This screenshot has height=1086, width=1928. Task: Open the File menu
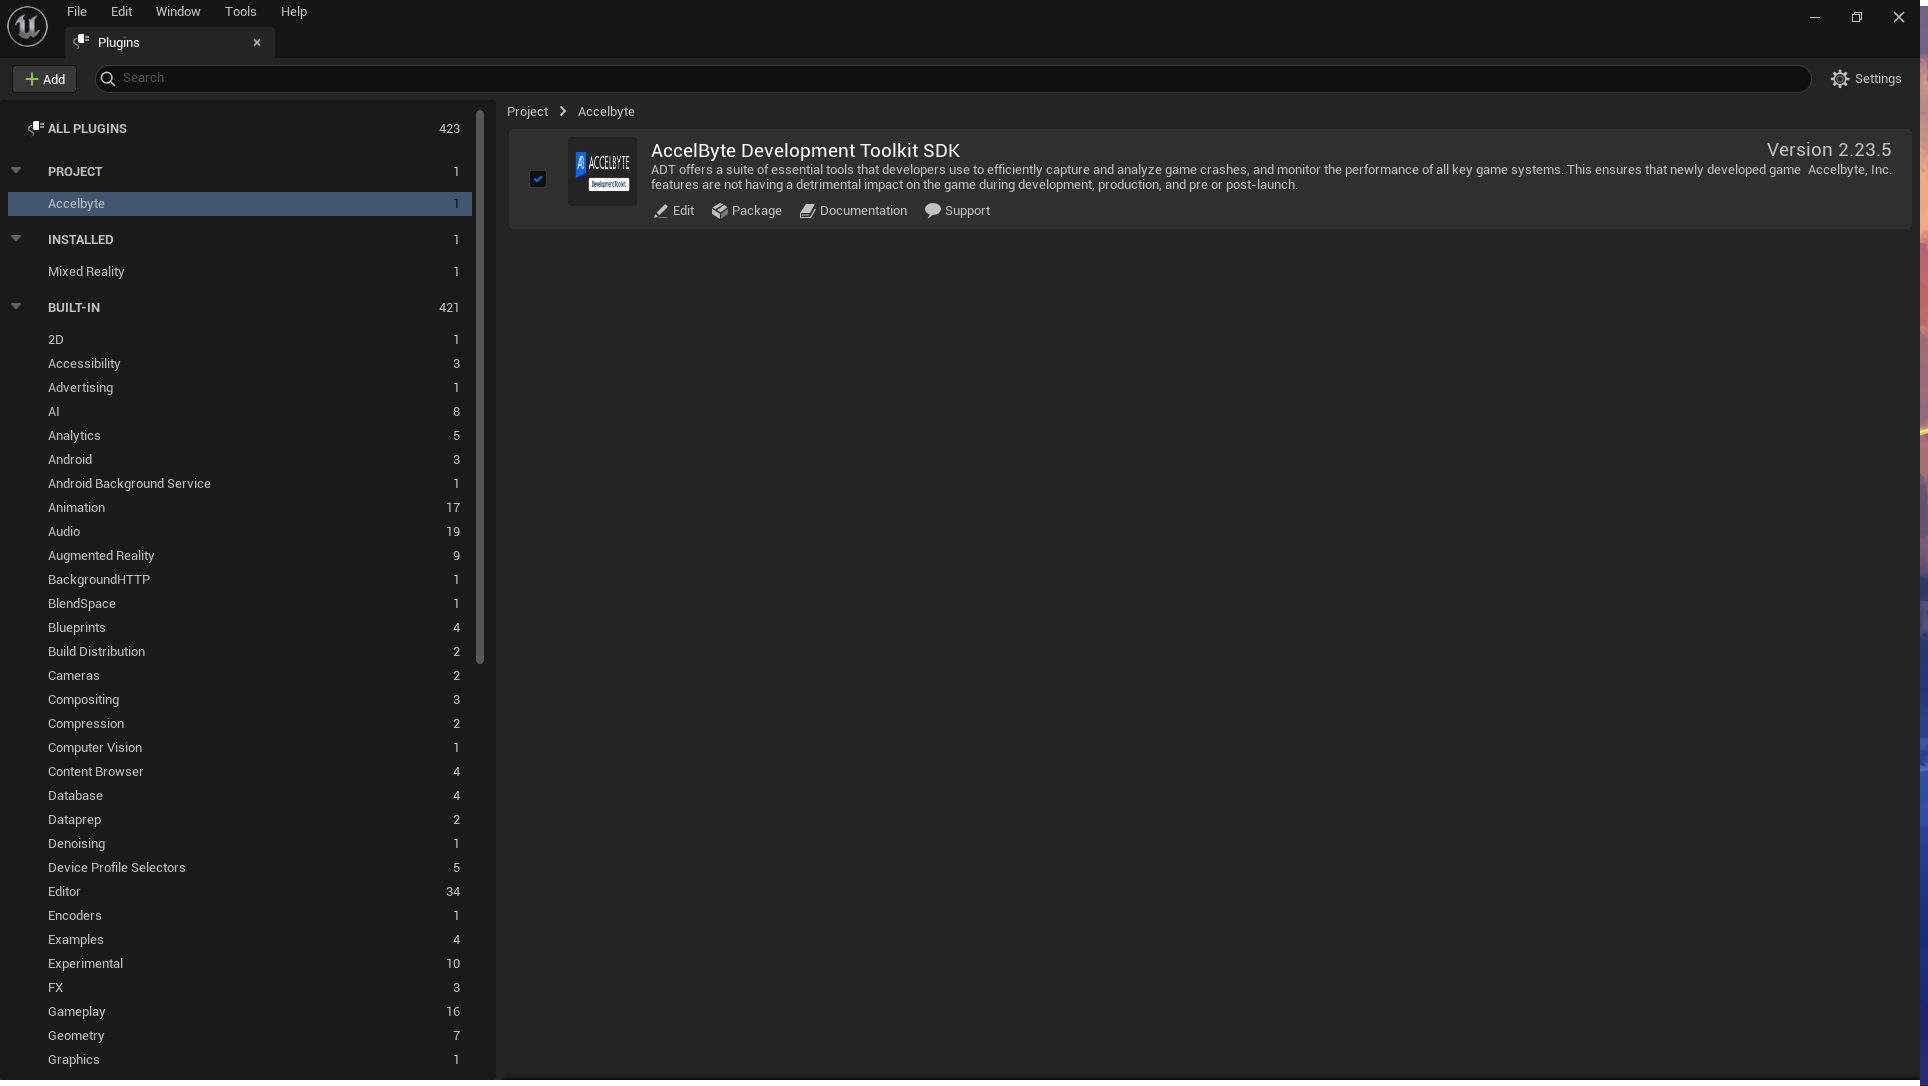click(x=77, y=11)
